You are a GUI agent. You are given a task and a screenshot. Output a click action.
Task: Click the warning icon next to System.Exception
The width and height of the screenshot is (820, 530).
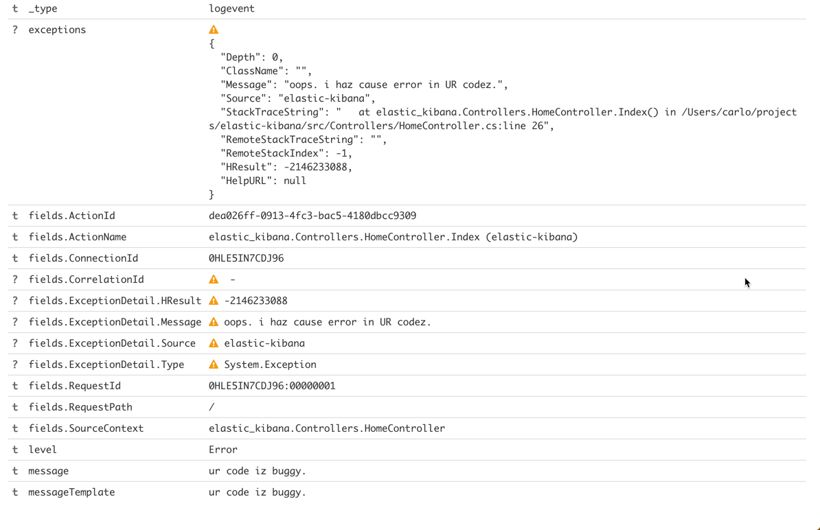213,365
